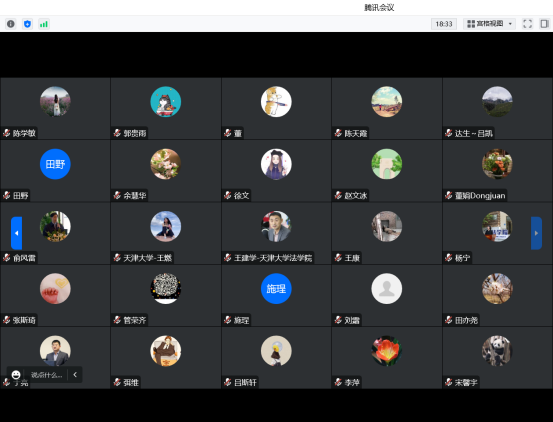The width and height of the screenshot is (553, 422).
Task: Click the muted mic icon for 施理
Action: coord(227,320)
